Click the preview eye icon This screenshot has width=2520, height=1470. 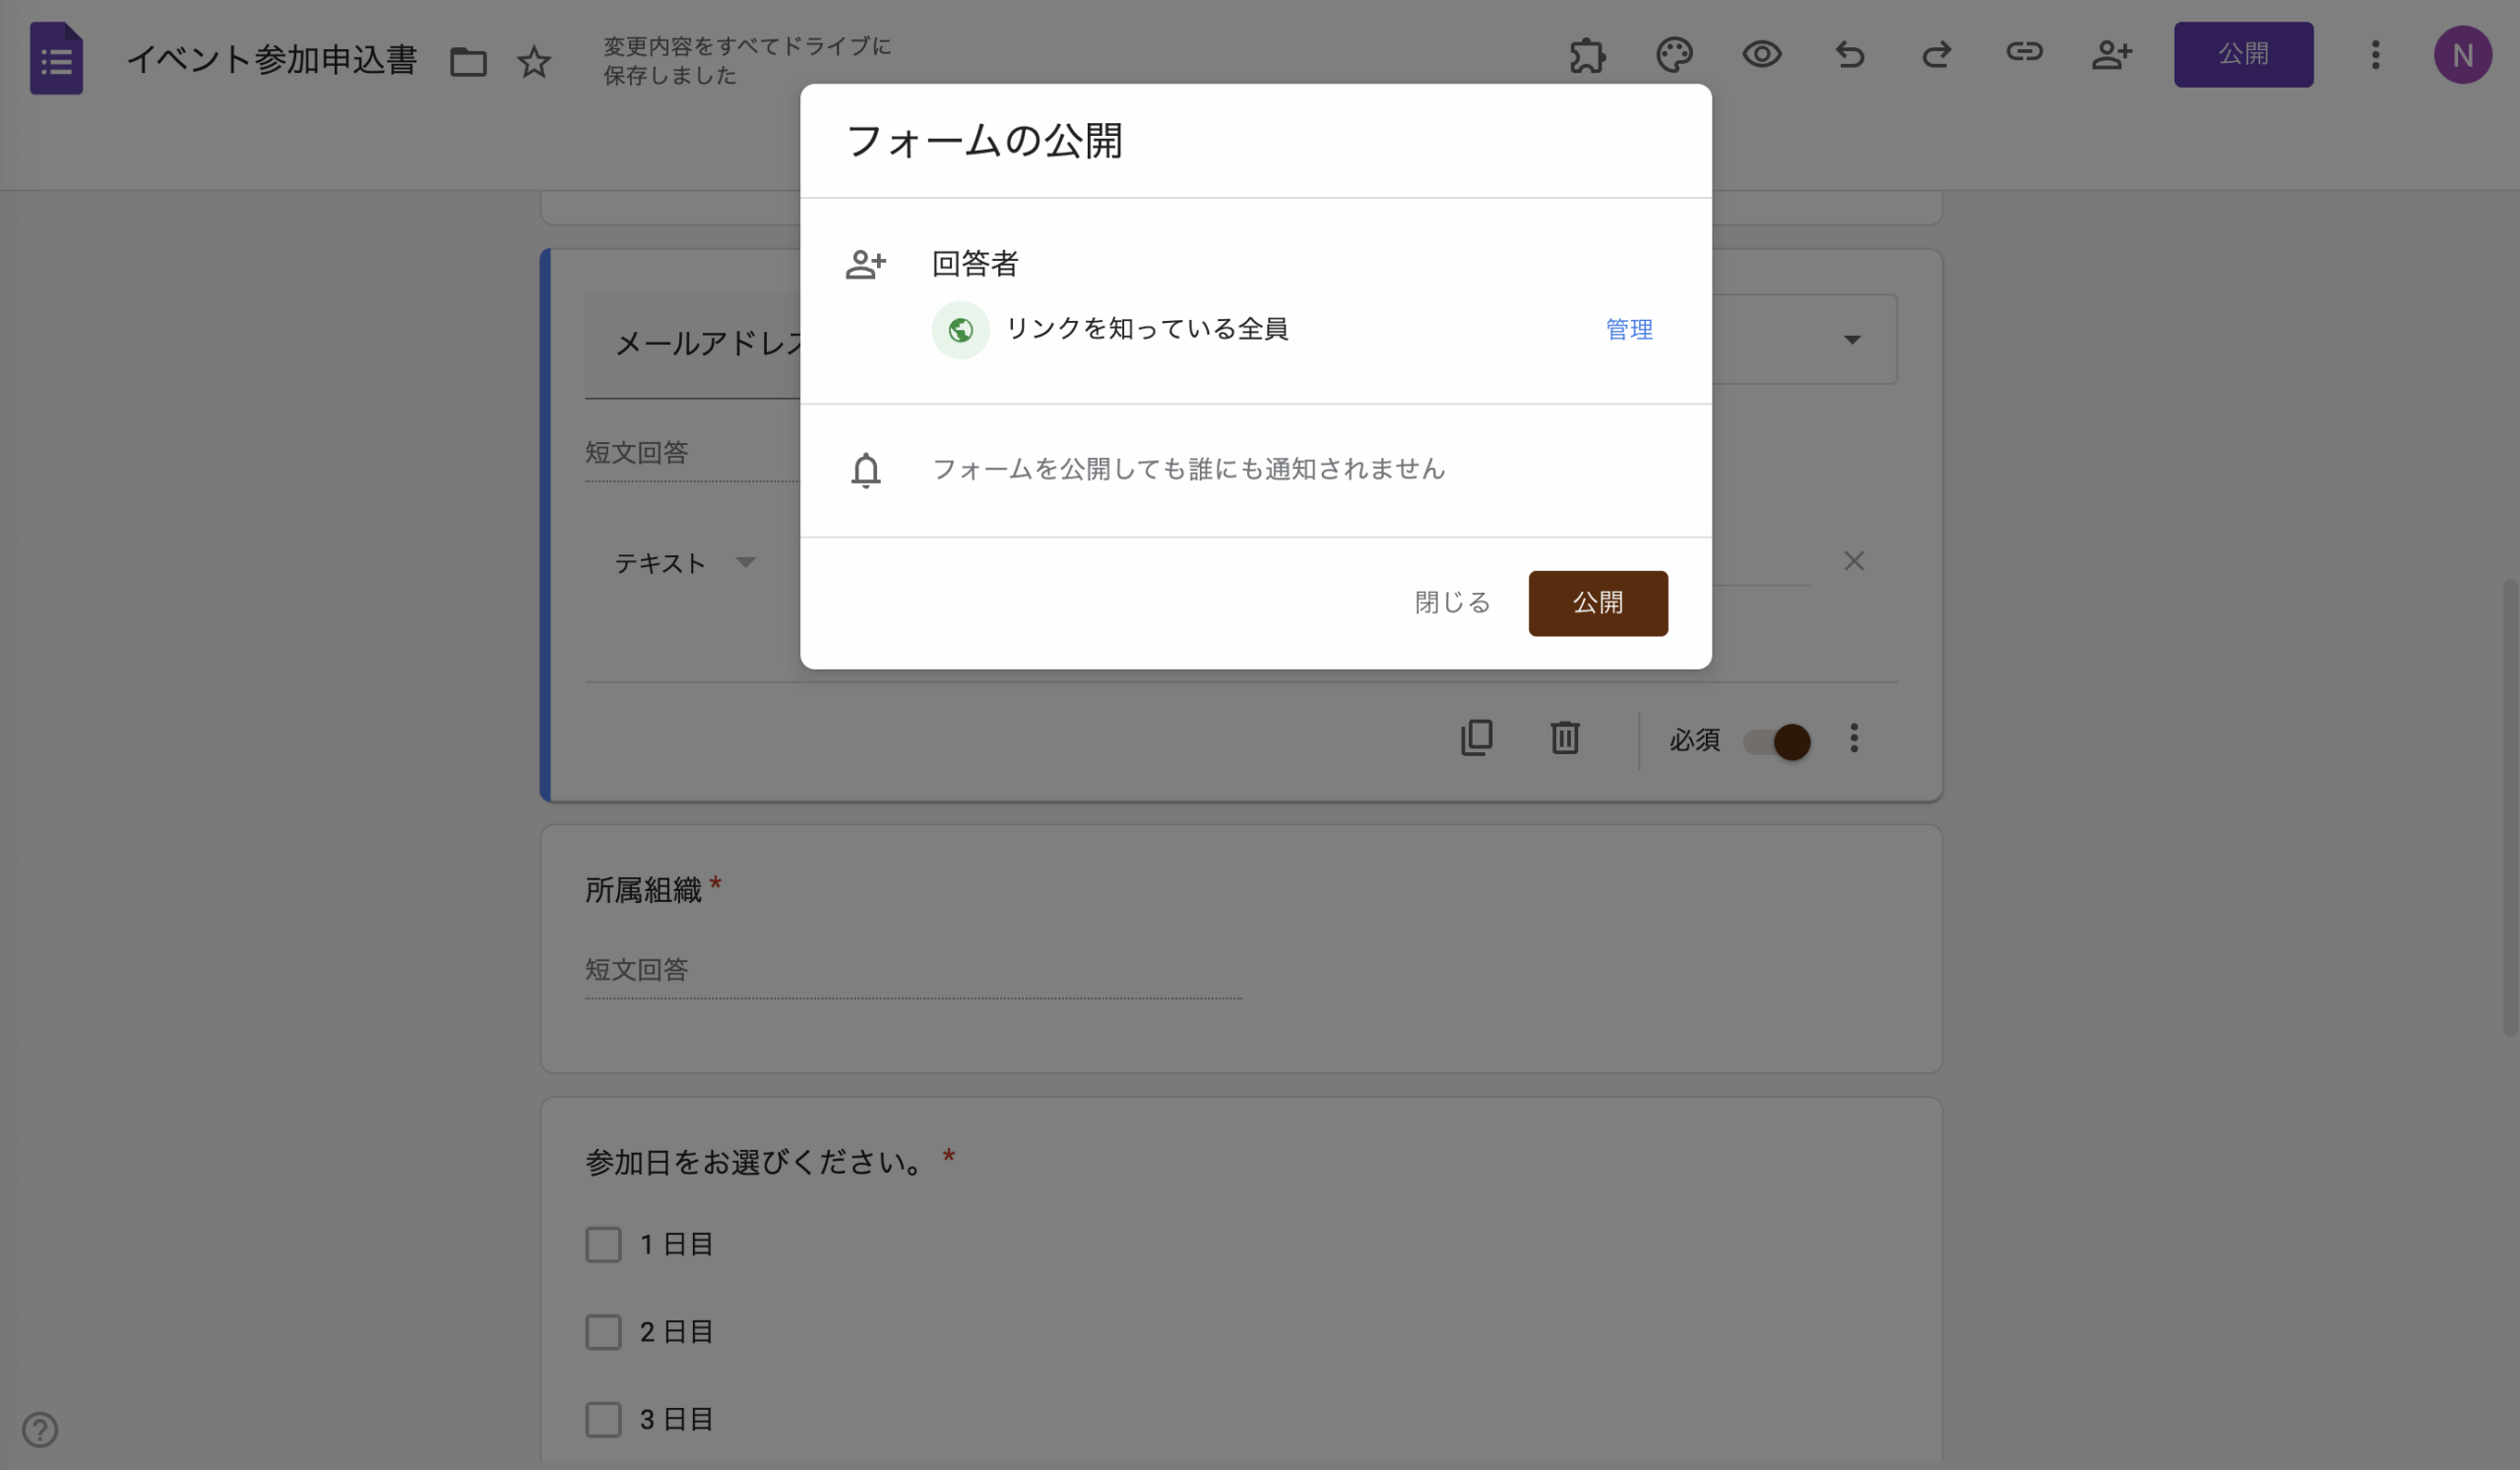[1761, 54]
